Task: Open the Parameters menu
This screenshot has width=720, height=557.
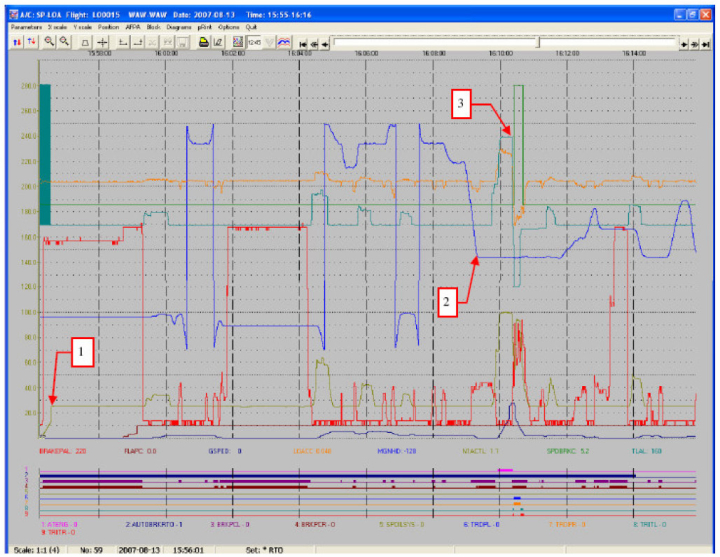Action: 26,28
